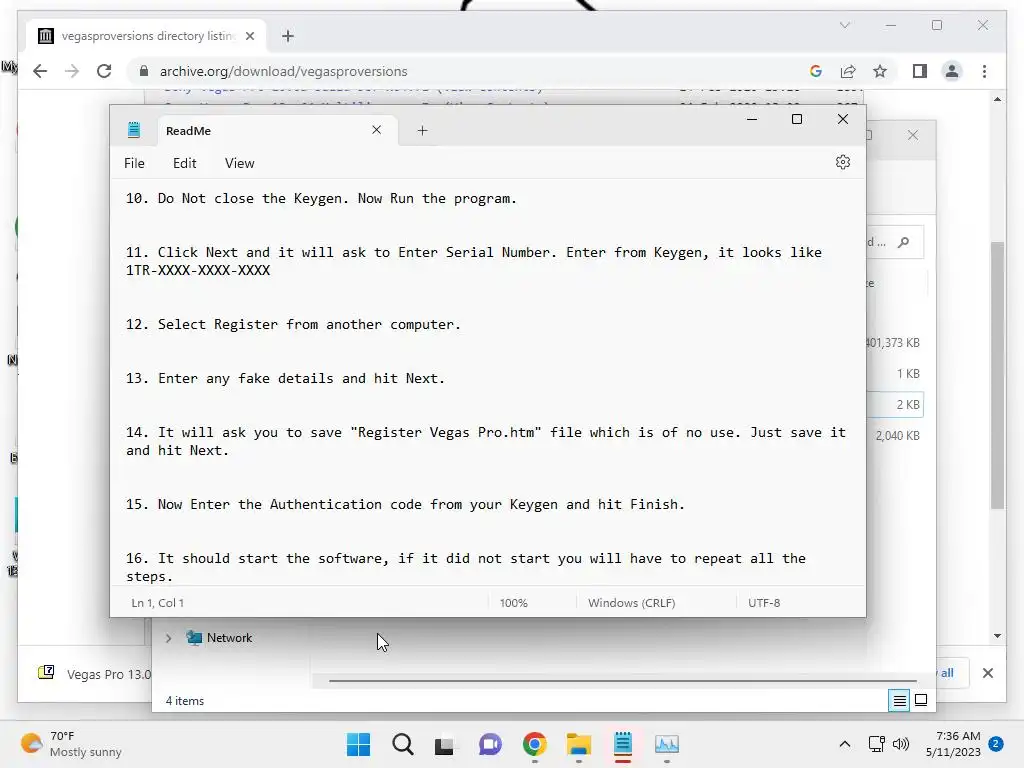
Task: Close the Explorer window behind Notepad
Action: coord(912,135)
